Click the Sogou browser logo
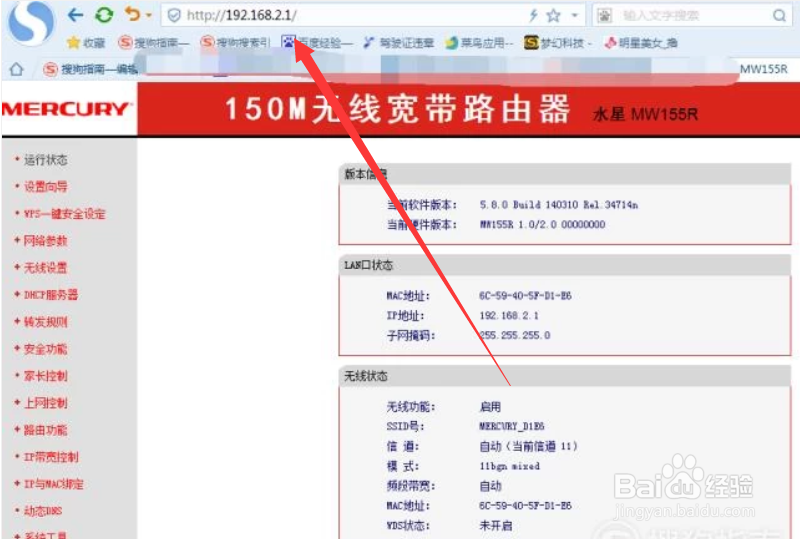This screenshot has height=539, width=800. click(x=32, y=21)
